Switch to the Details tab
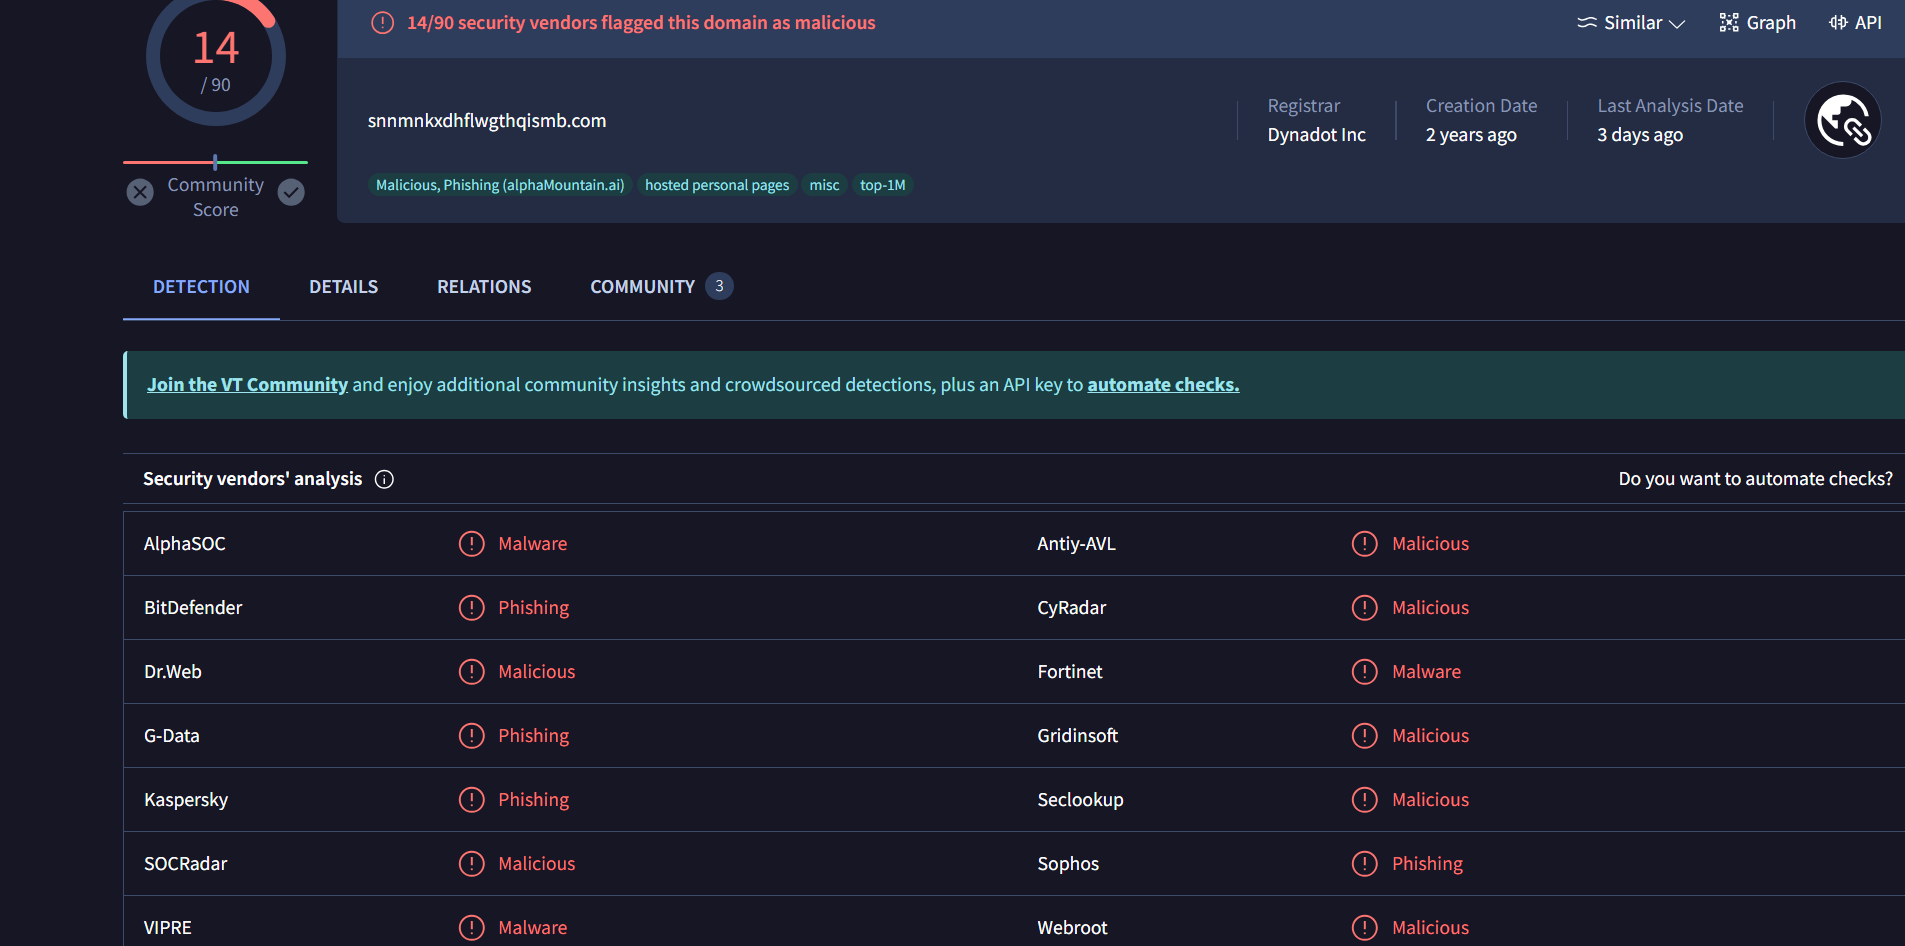This screenshot has height=946, width=1905. [x=343, y=287]
